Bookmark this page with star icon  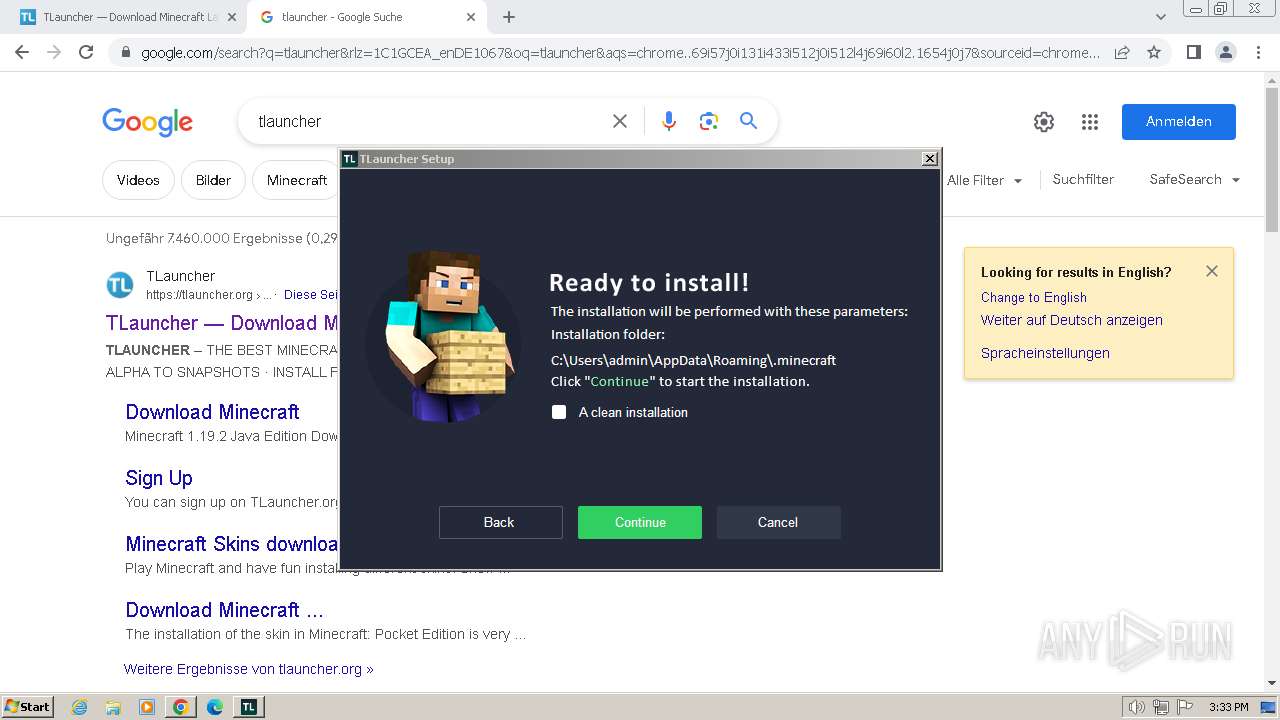[1154, 52]
